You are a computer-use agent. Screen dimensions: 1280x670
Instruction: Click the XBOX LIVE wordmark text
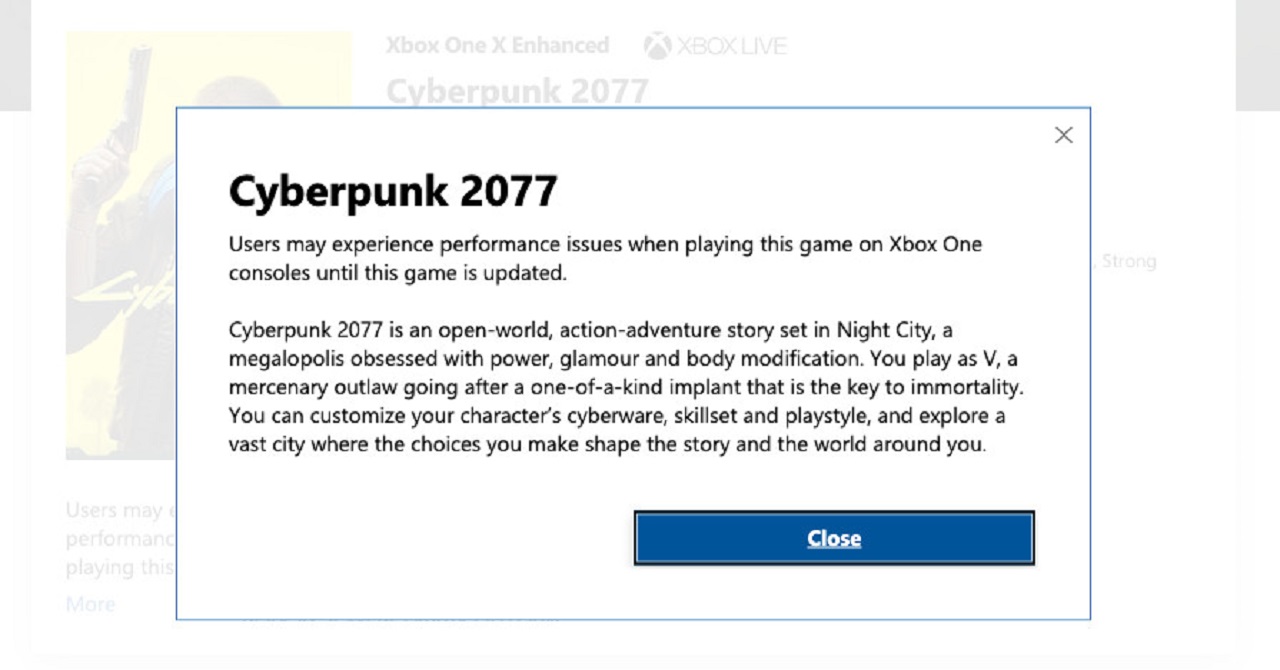tap(731, 46)
